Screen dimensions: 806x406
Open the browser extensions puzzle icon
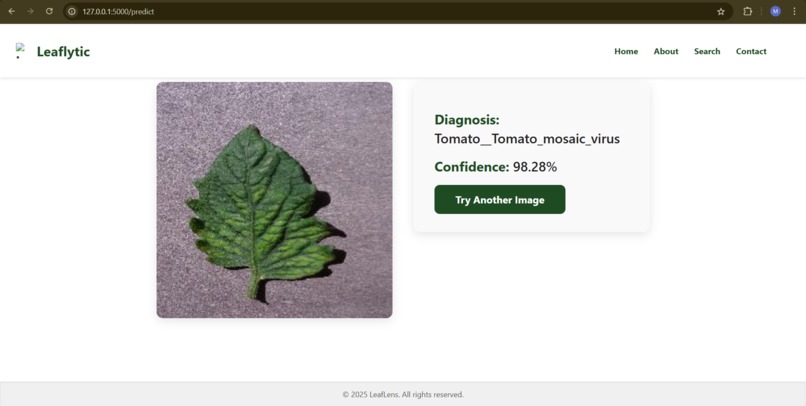point(747,11)
